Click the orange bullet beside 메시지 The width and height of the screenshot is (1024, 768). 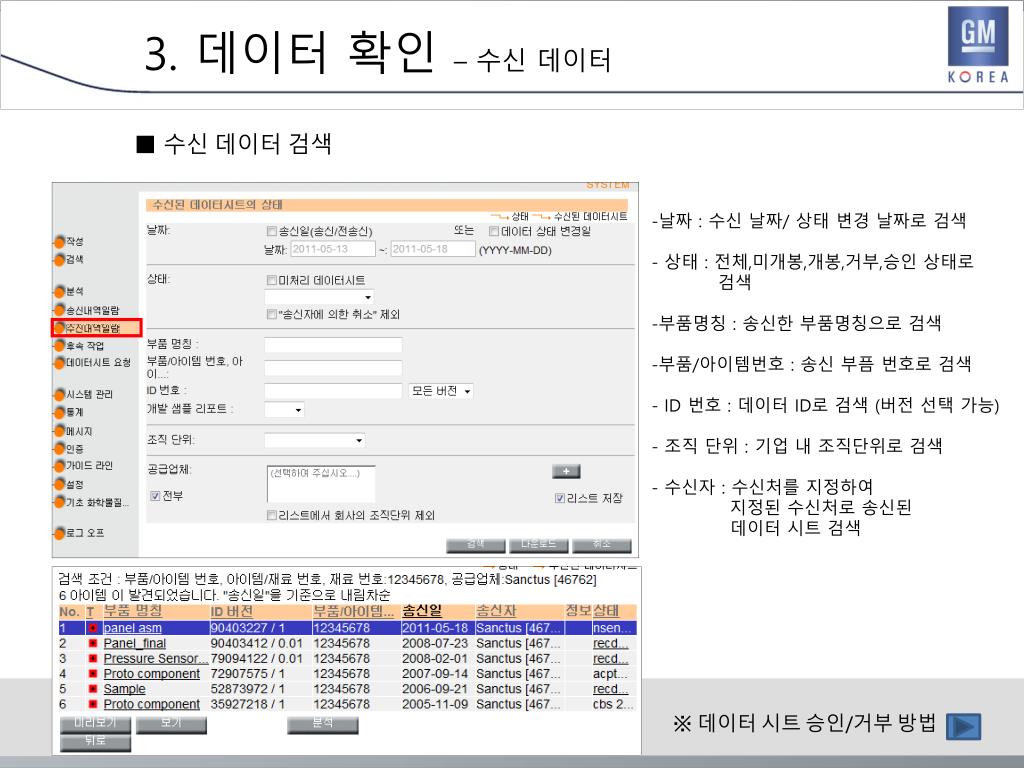pyautogui.click(x=59, y=431)
